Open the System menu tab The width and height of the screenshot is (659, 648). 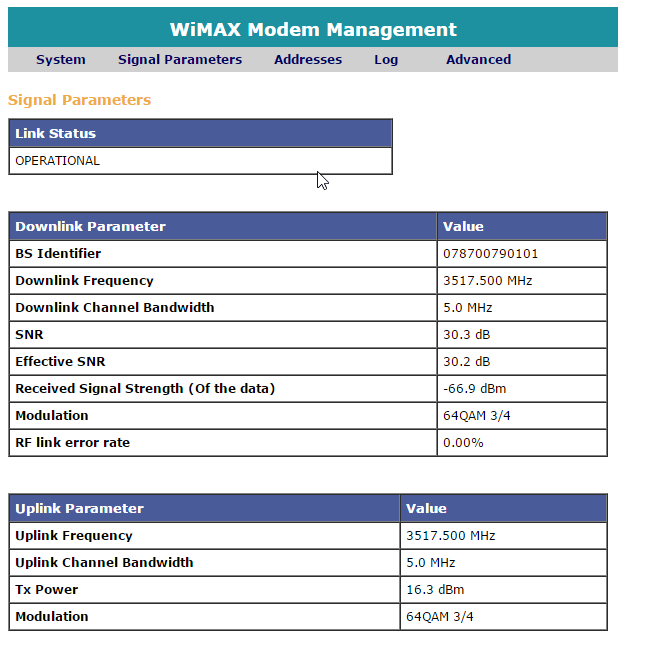[x=61, y=60]
